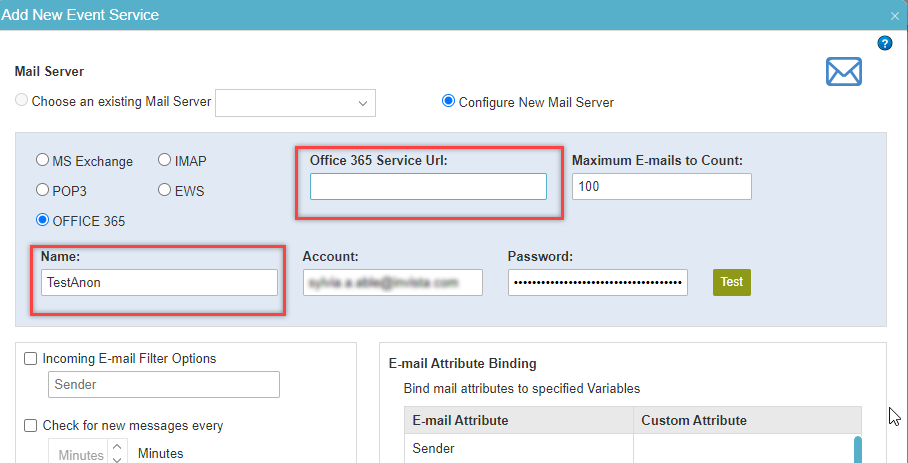Image resolution: width=908 pixels, height=463 pixels.
Task: Open the existing Mail Server dropdown
Action: (295, 102)
